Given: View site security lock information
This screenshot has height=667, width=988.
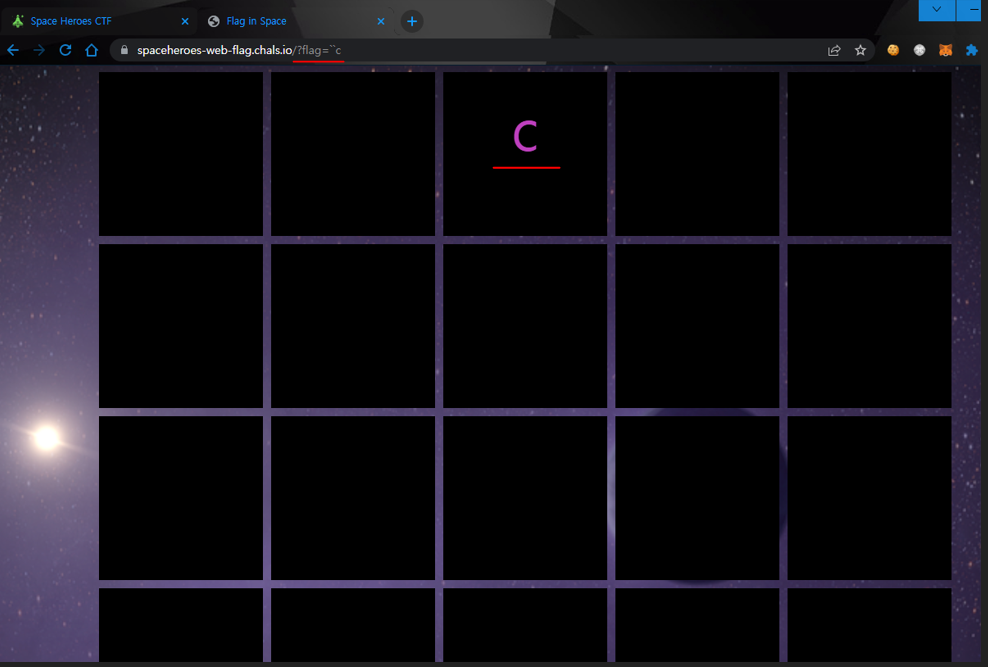Looking at the screenshot, I should tap(124, 50).
